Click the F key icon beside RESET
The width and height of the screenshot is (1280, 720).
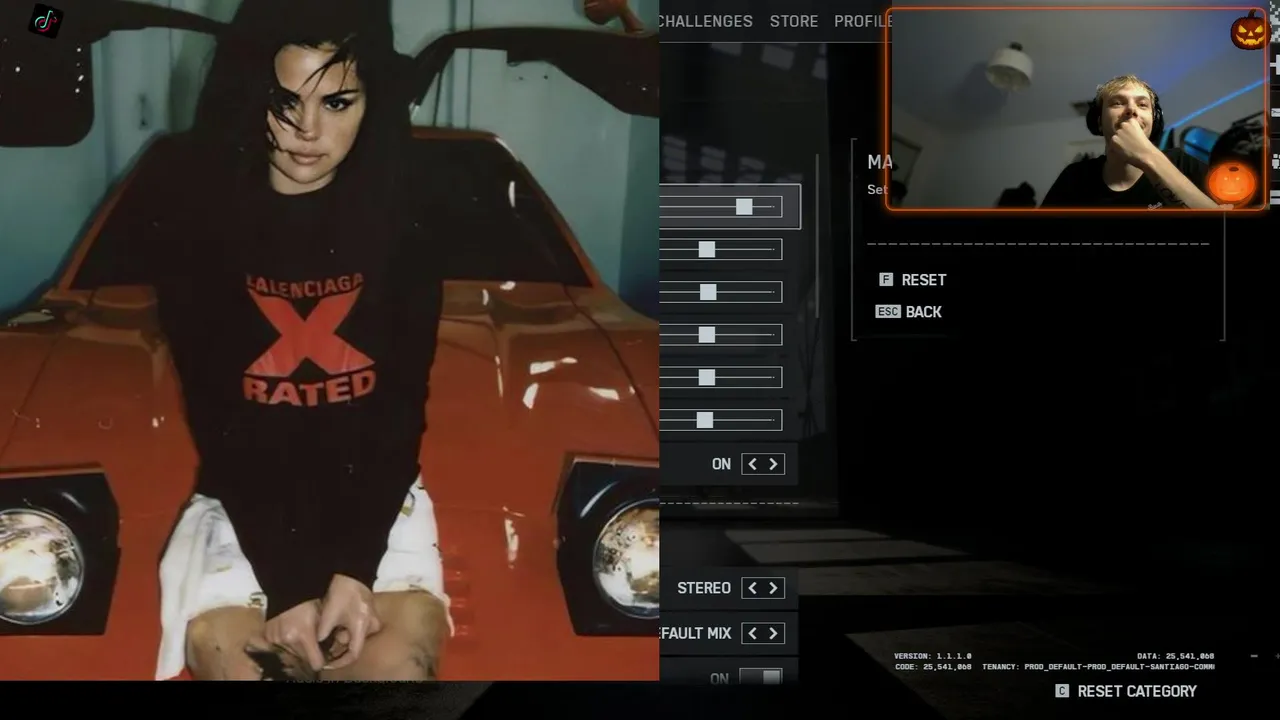pyautogui.click(x=885, y=280)
